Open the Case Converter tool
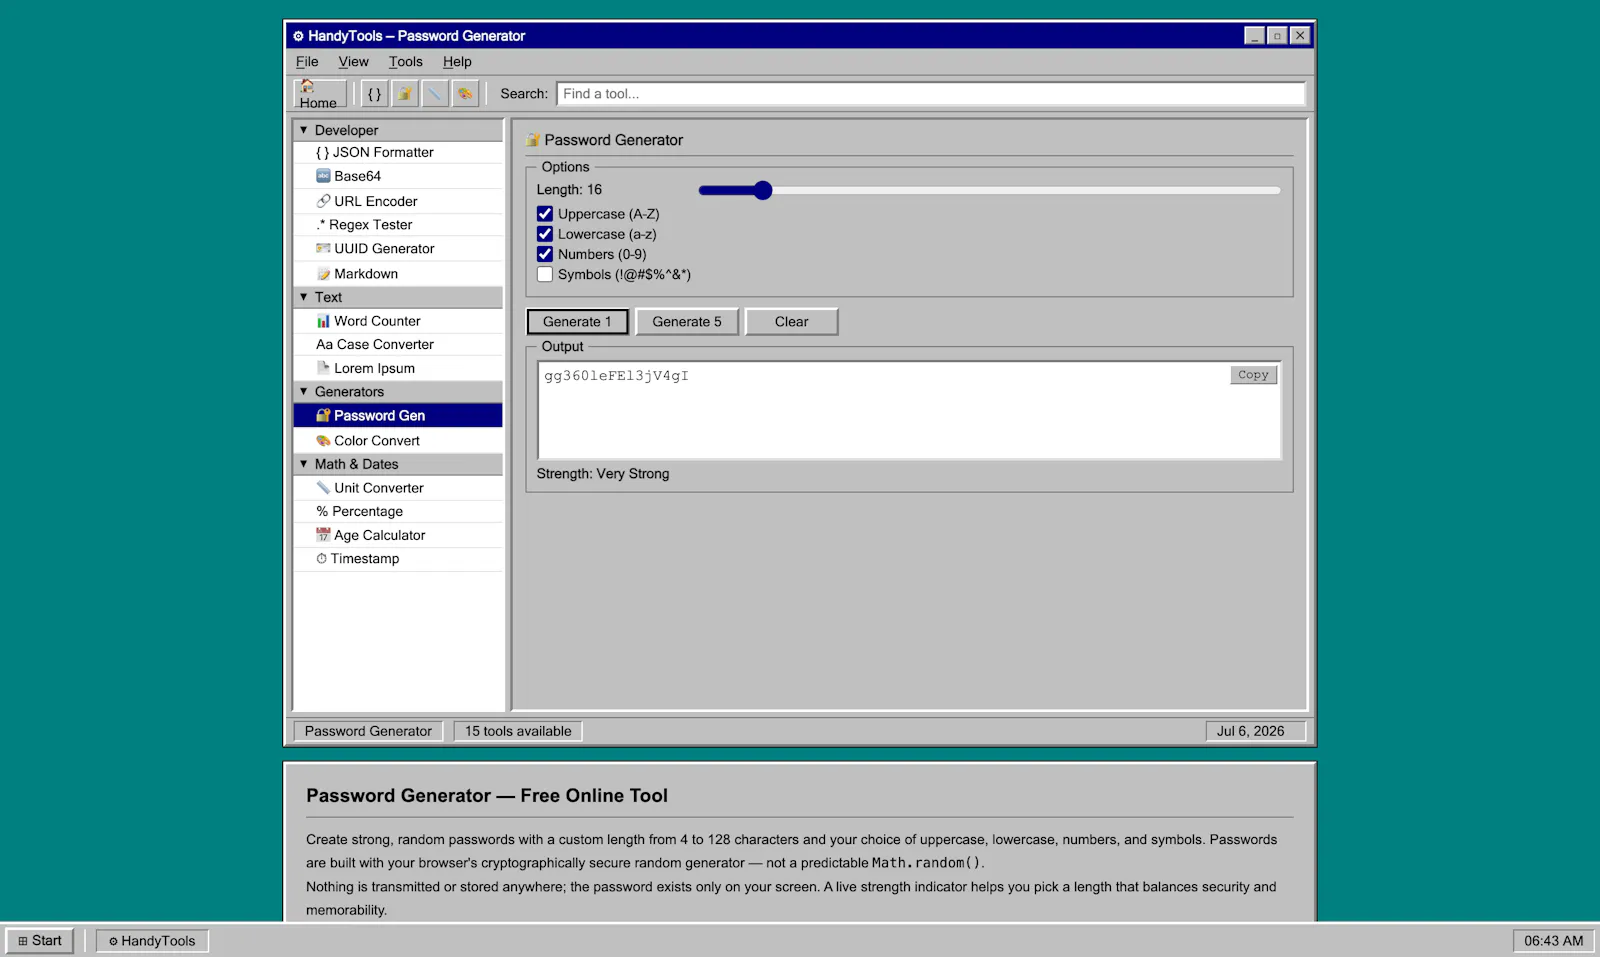 click(x=398, y=344)
